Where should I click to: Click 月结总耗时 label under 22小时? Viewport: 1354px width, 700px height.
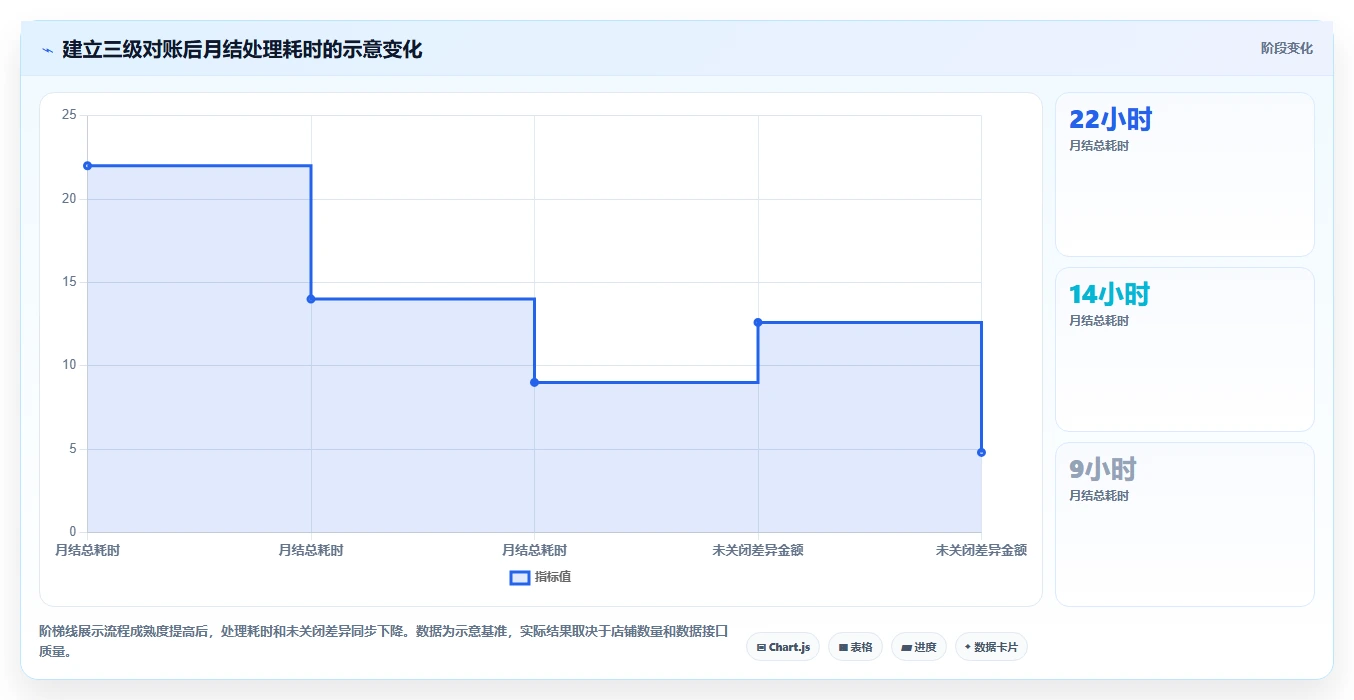[1099, 146]
